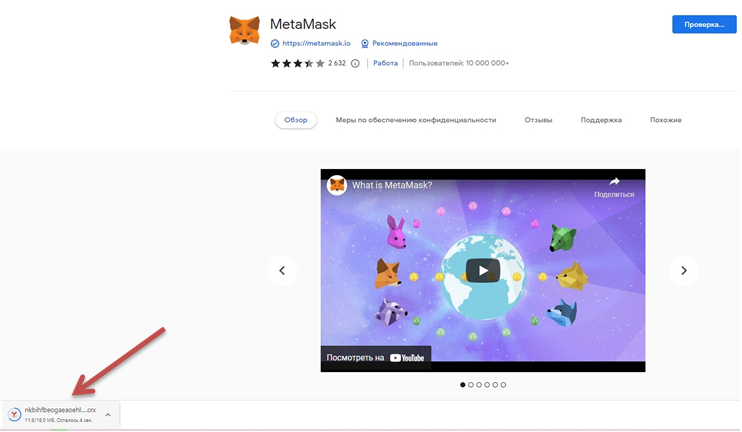Open the https://metamask.io publisher link
This screenshot has height=432, width=742.
[x=316, y=43]
